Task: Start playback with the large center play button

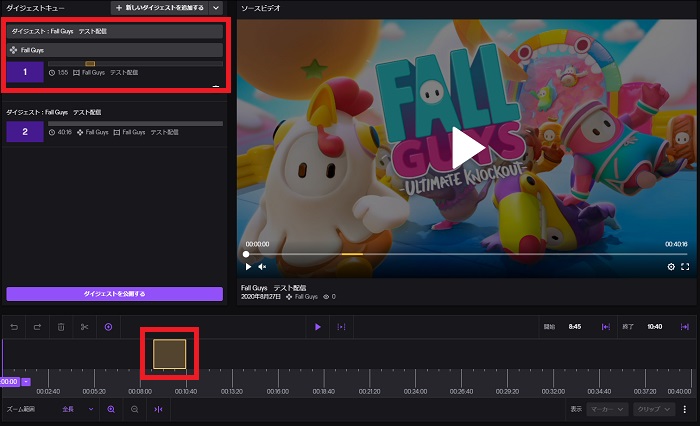Action: pyautogui.click(x=467, y=148)
